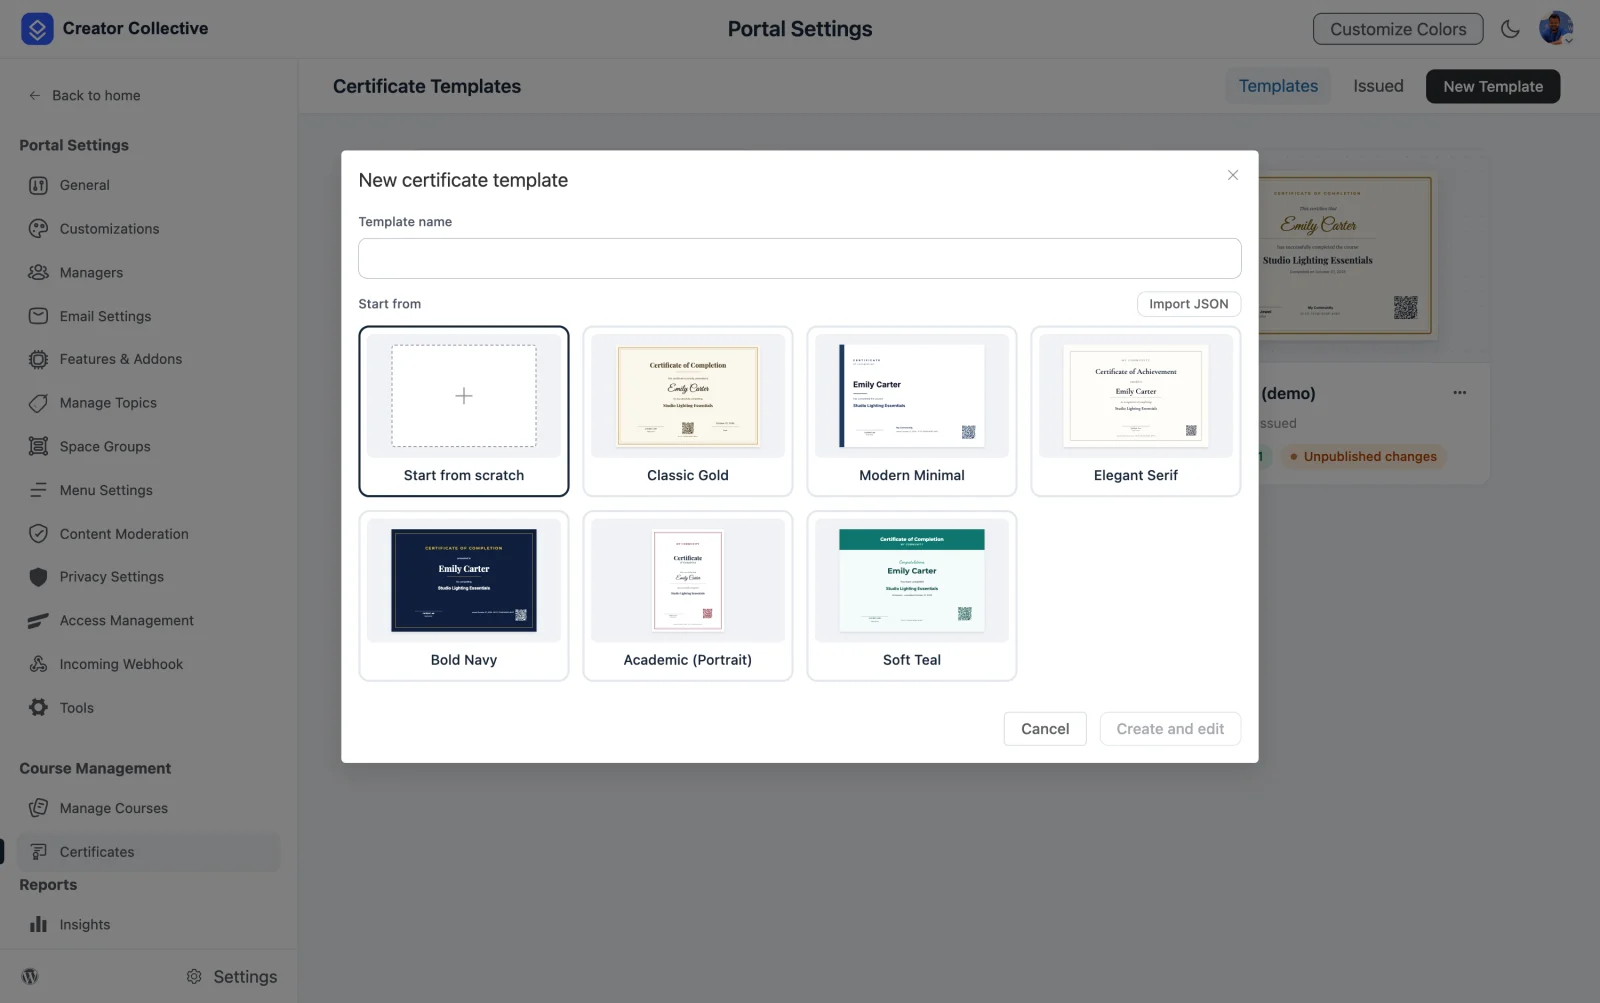This screenshot has height=1003, width=1600.
Task: Click the Customize Colors button
Action: coord(1398,29)
